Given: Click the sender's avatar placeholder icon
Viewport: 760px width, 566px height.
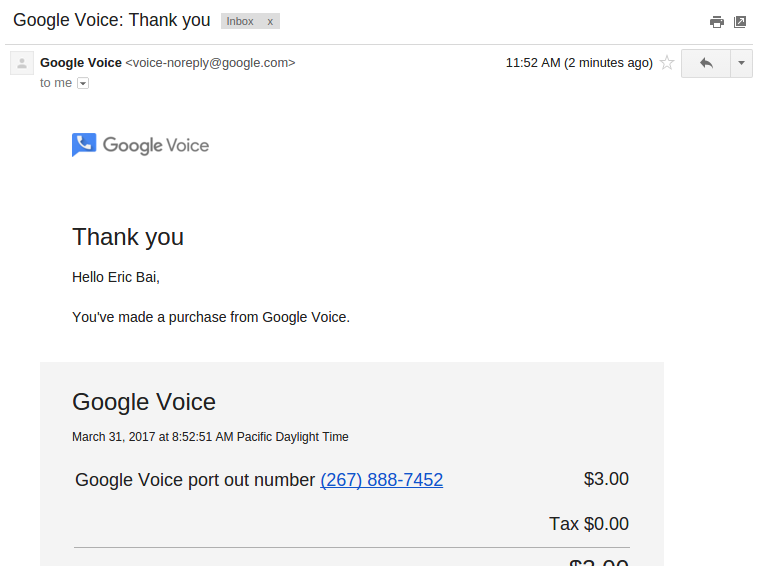Looking at the screenshot, I should [22, 63].
